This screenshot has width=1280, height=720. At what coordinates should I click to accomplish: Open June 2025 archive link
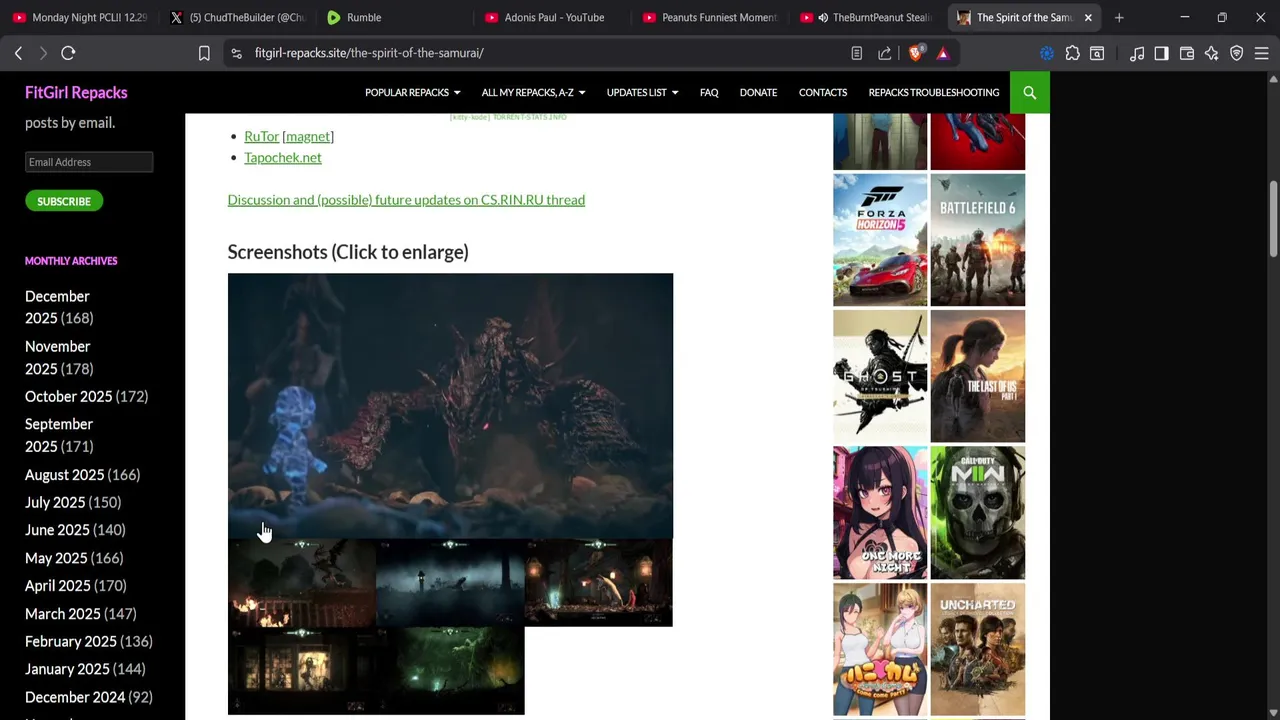pos(57,530)
